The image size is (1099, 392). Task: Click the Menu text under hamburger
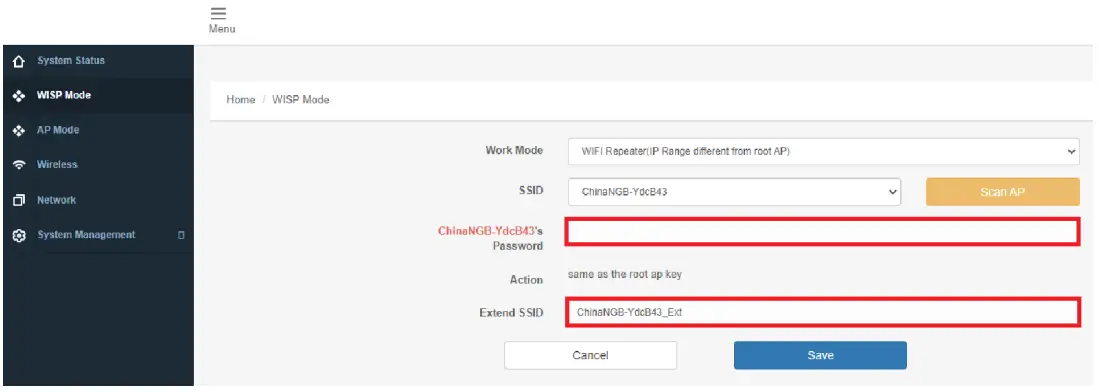[222, 29]
